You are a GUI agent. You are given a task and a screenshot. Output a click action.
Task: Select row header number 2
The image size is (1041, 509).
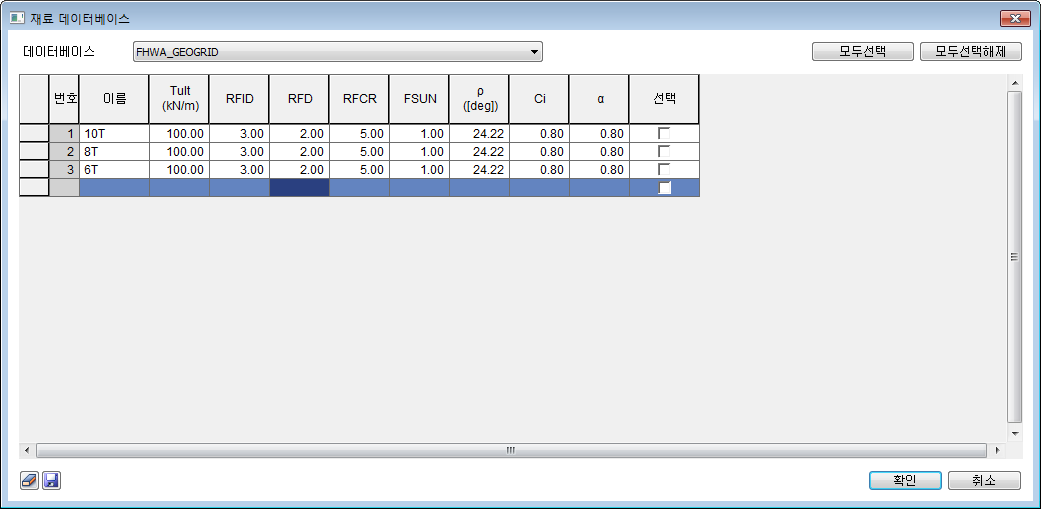(x=64, y=152)
